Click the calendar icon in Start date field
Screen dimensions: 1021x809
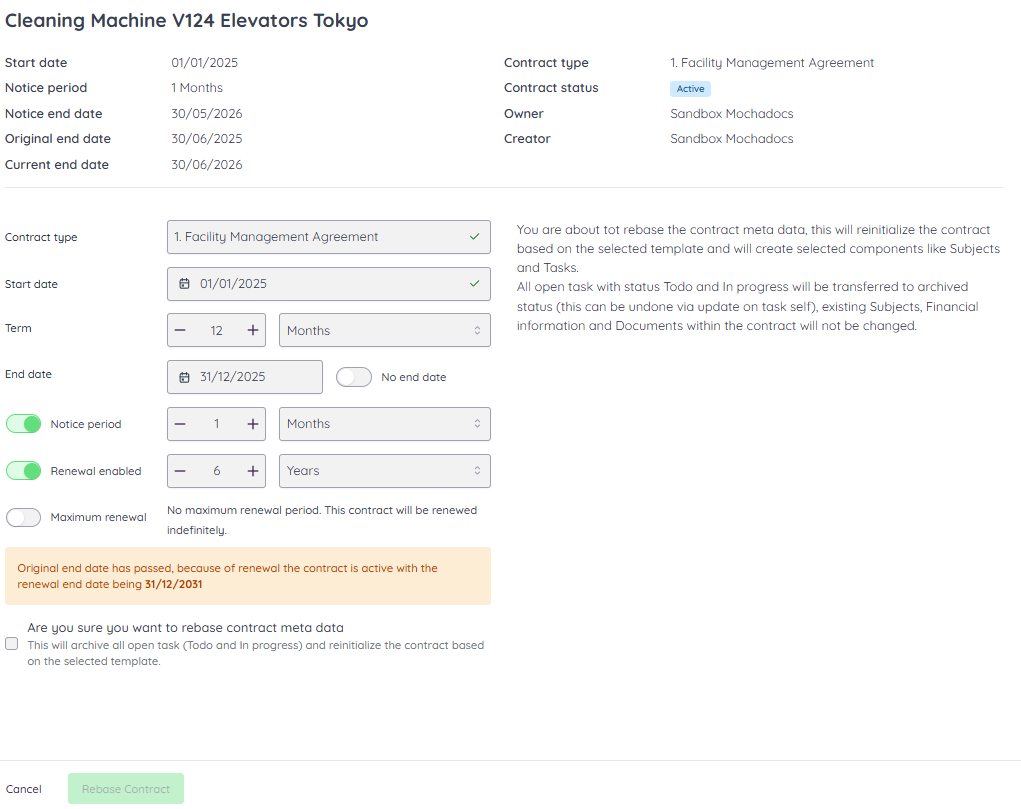coord(184,284)
